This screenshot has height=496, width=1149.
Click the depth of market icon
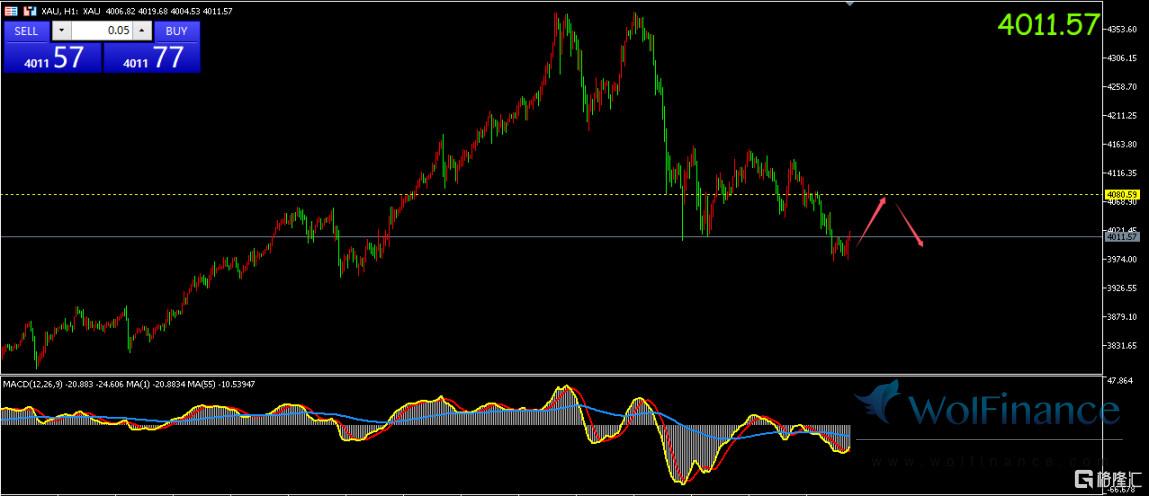coord(10,10)
